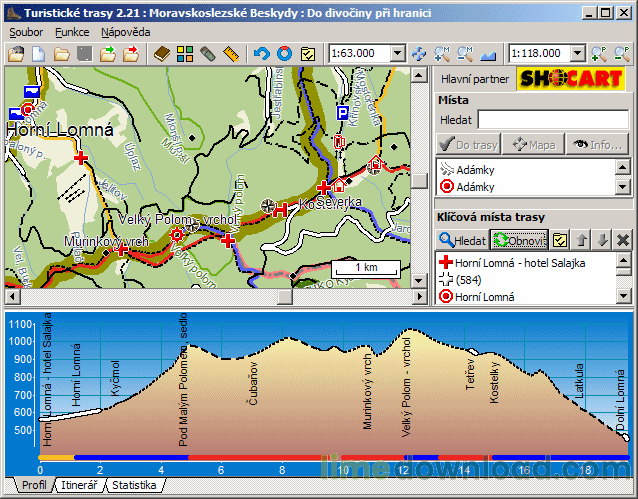This screenshot has height=499, width=638.
Task: Open the Funkce menu
Action: [x=72, y=32]
